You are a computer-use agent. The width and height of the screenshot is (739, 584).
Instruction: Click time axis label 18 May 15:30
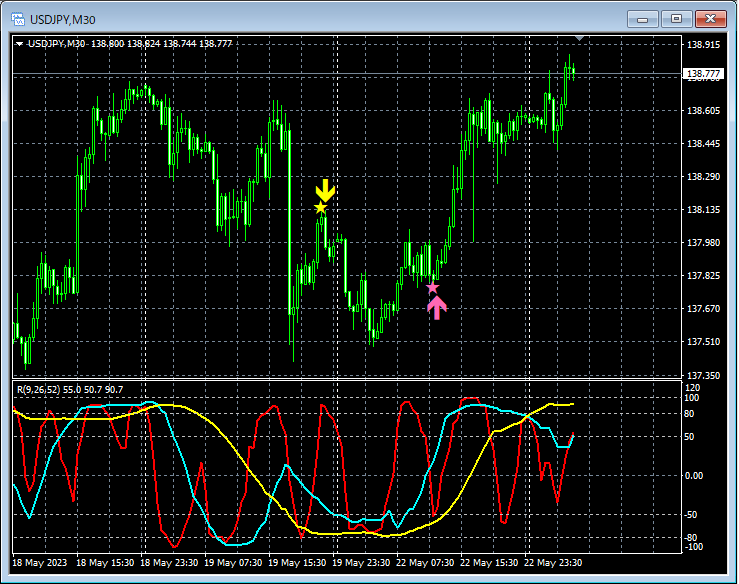pyautogui.click(x=105, y=563)
